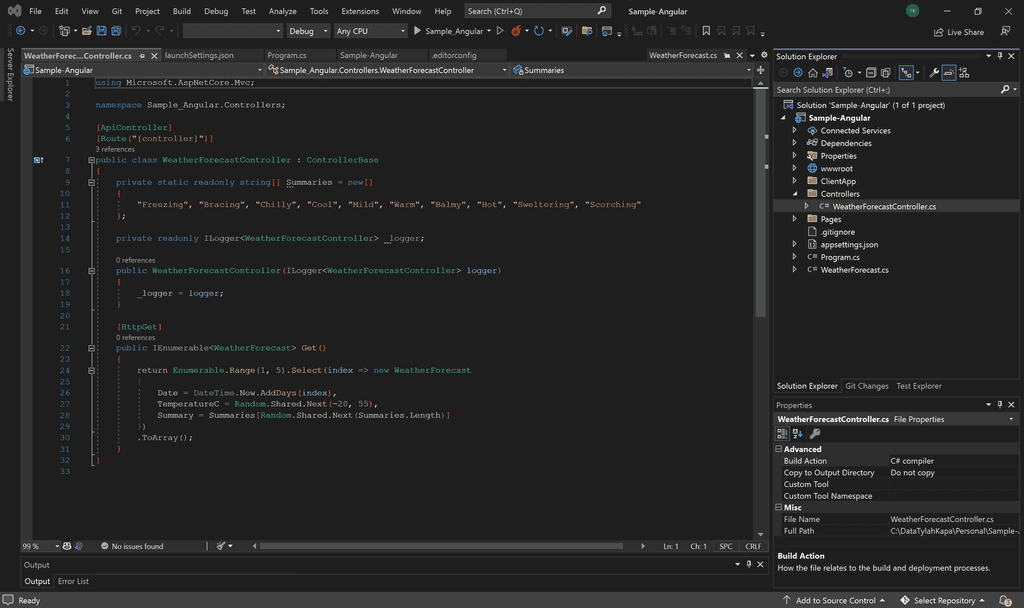Click the Undo icon in the toolbar
The height and width of the screenshot is (608, 1024).
click(x=136, y=31)
